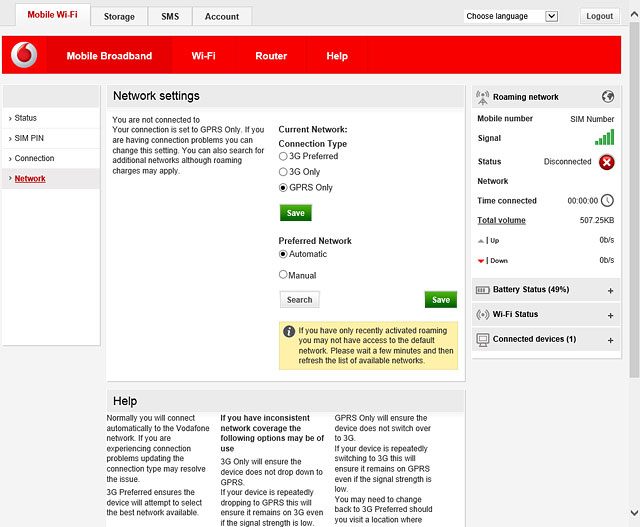Screen dimensions: 640x527
Task: Save the connection type setting
Action: point(296,213)
